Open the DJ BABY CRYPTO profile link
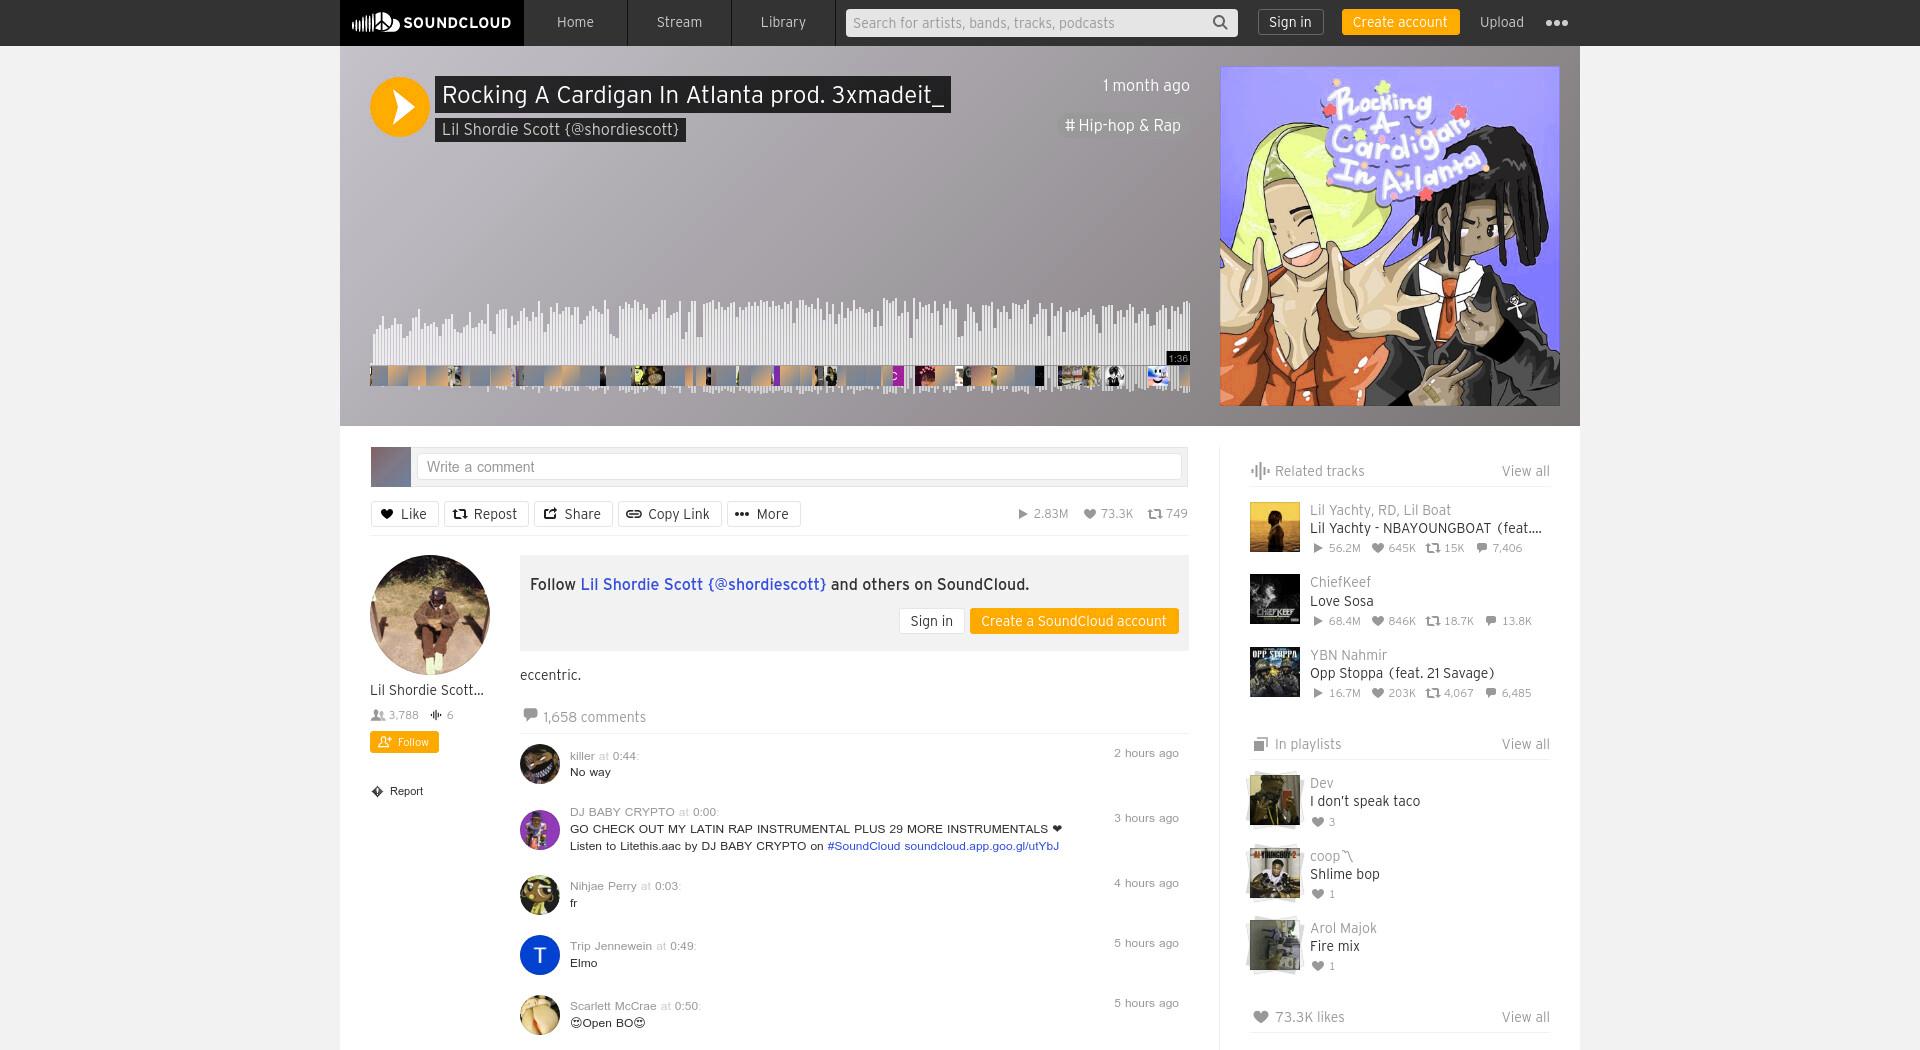 pyautogui.click(x=622, y=812)
